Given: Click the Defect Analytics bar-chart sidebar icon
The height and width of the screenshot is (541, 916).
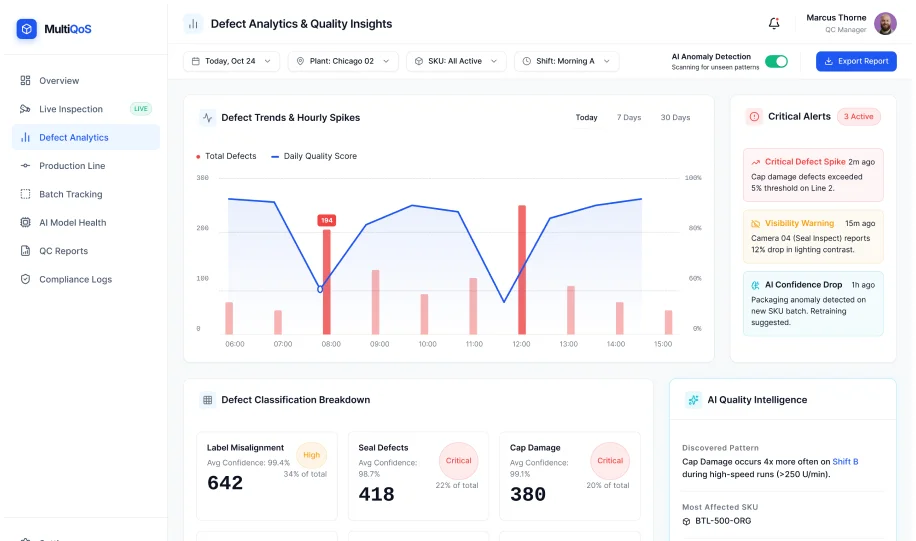Looking at the screenshot, I should (x=25, y=137).
